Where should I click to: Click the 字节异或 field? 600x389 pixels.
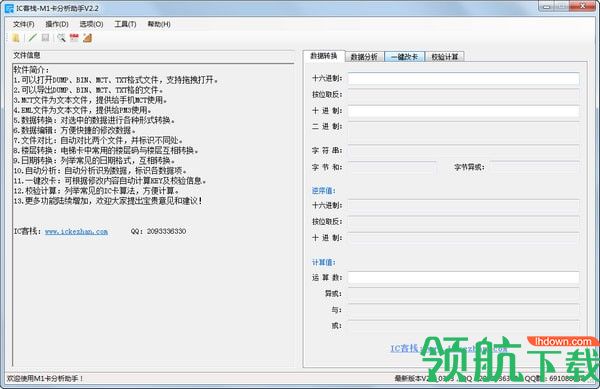coord(535,167)
